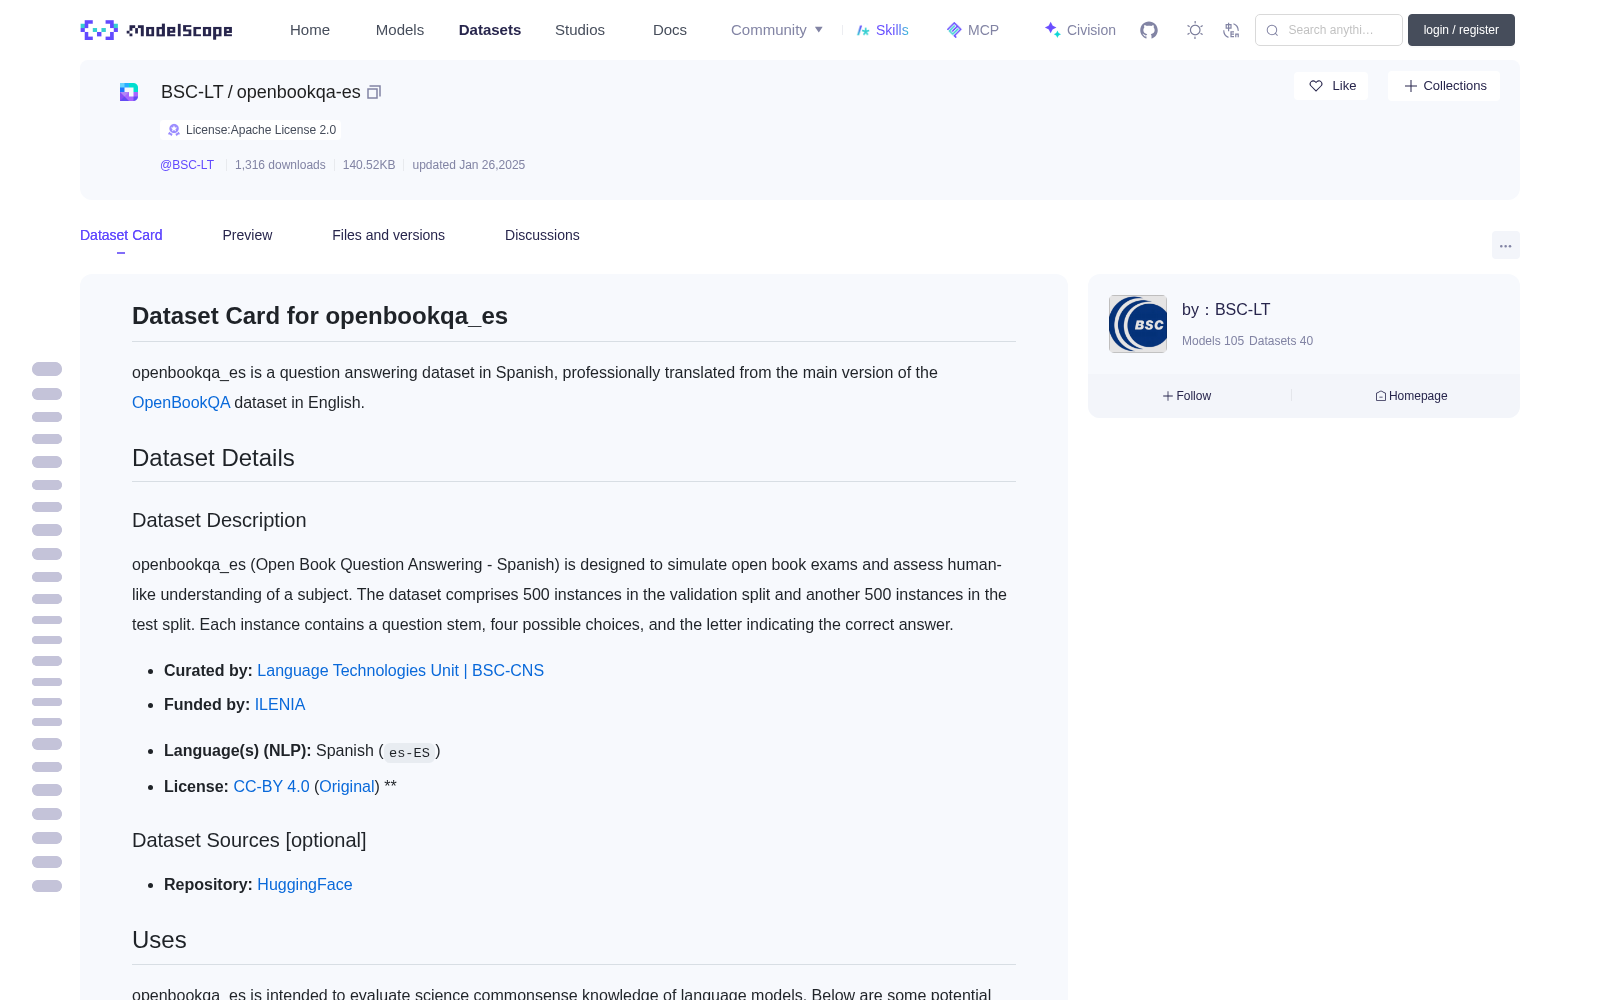The width and height of the screenshot is (1600, 1000).
Task: Jump to first outline marker in sidebar
Action: (47, 369)
